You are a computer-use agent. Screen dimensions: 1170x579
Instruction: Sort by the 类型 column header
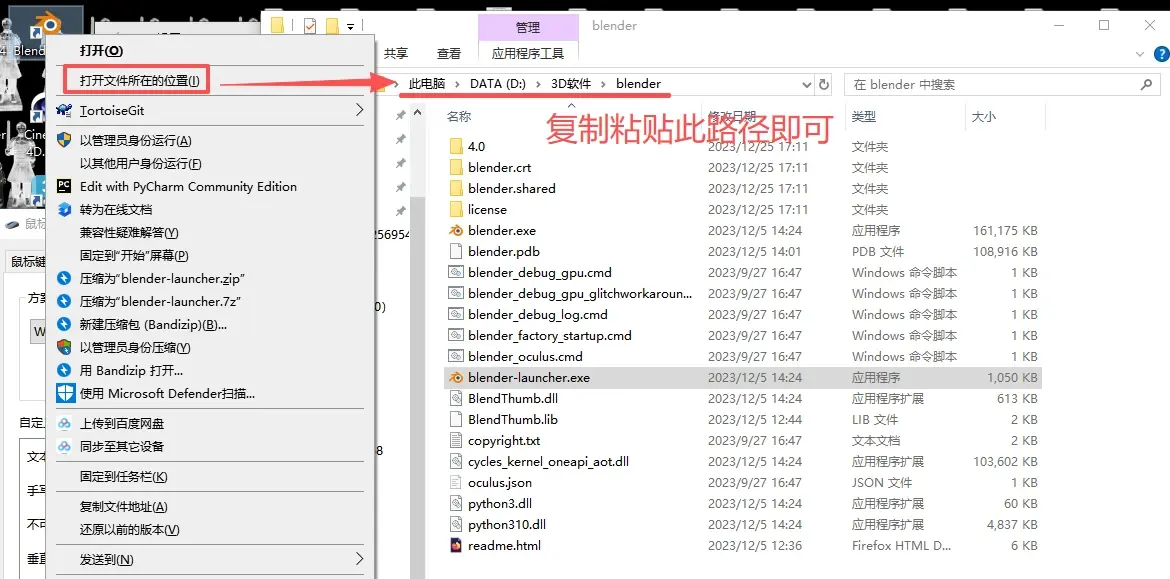864,116
